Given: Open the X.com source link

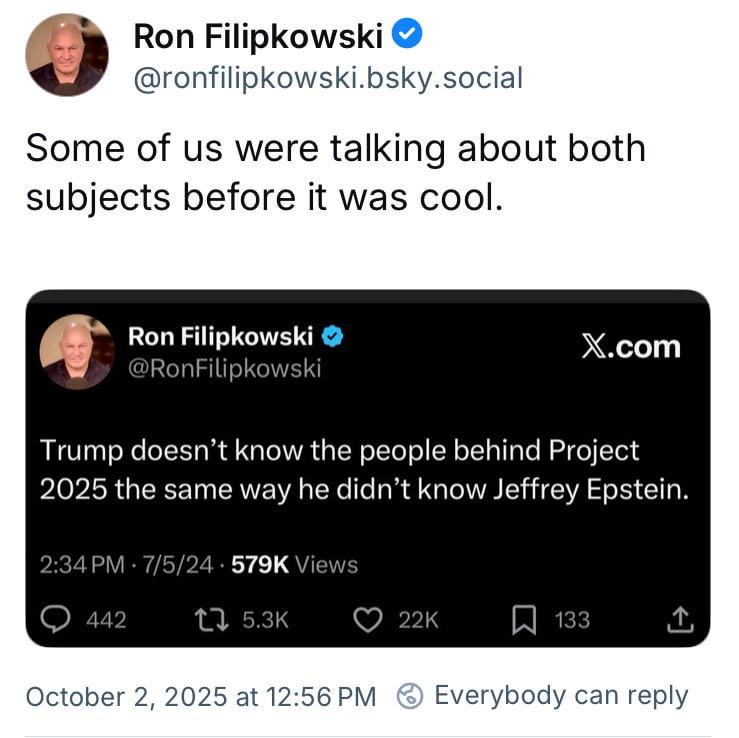Looking at the screenshot, I should coord(630,347).
